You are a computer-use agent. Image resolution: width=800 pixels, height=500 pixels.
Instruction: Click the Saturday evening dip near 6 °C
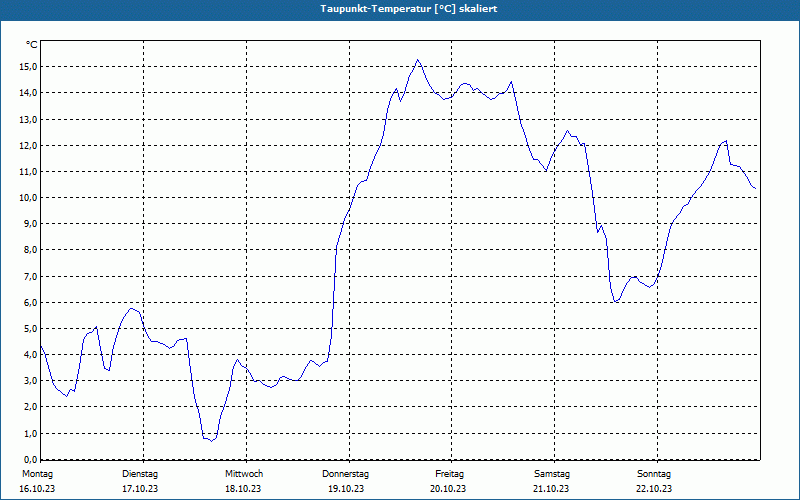coord(616,301)
